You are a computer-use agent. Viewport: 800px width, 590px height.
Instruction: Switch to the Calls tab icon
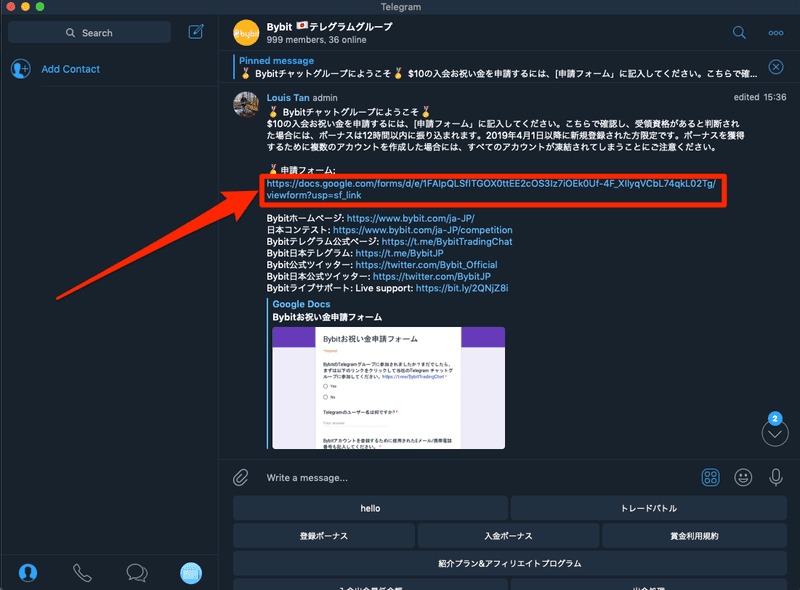pos(82,573)
